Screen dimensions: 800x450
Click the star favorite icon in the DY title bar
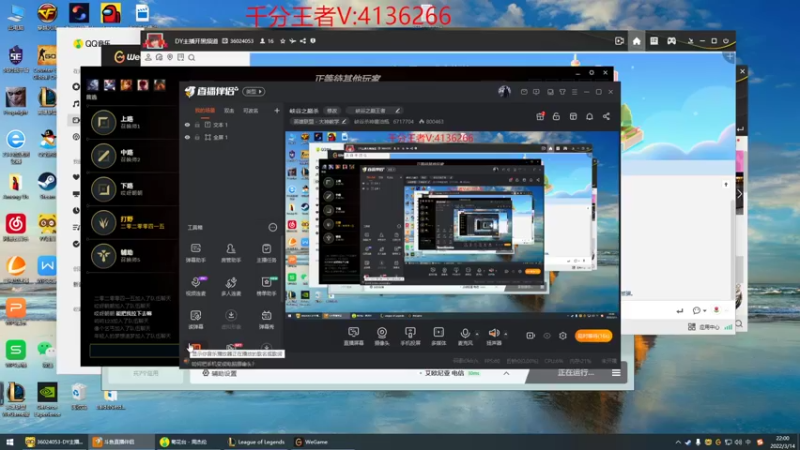pyautogui.click(x=283, y=41)
